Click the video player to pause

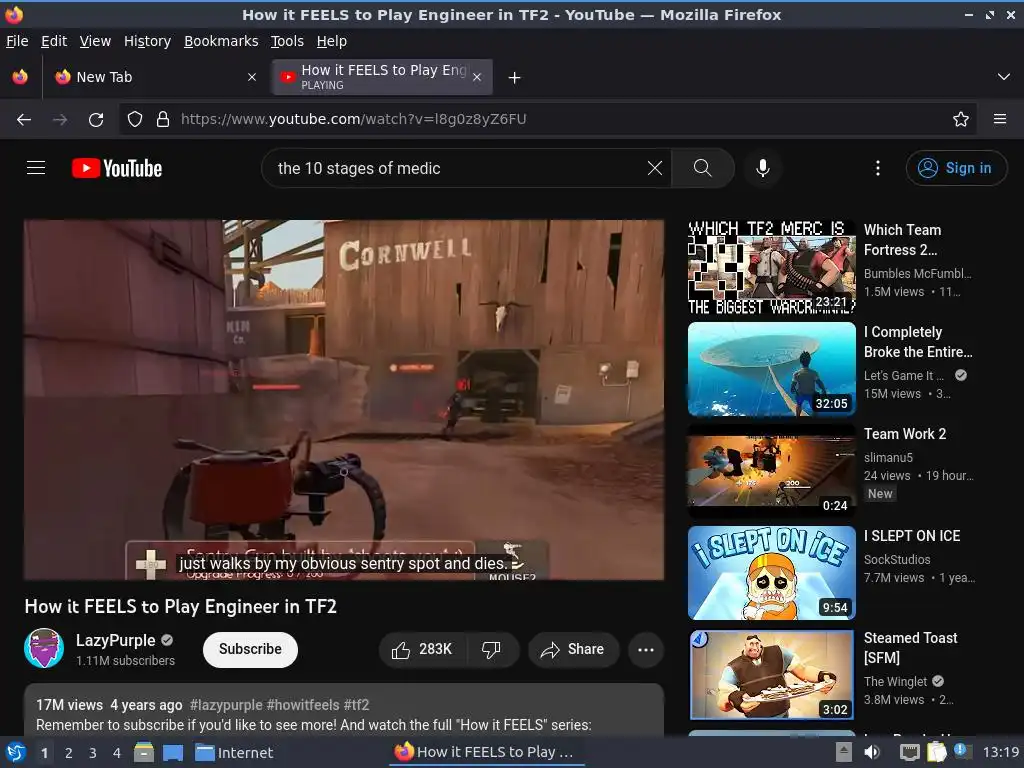click(344, 400)
